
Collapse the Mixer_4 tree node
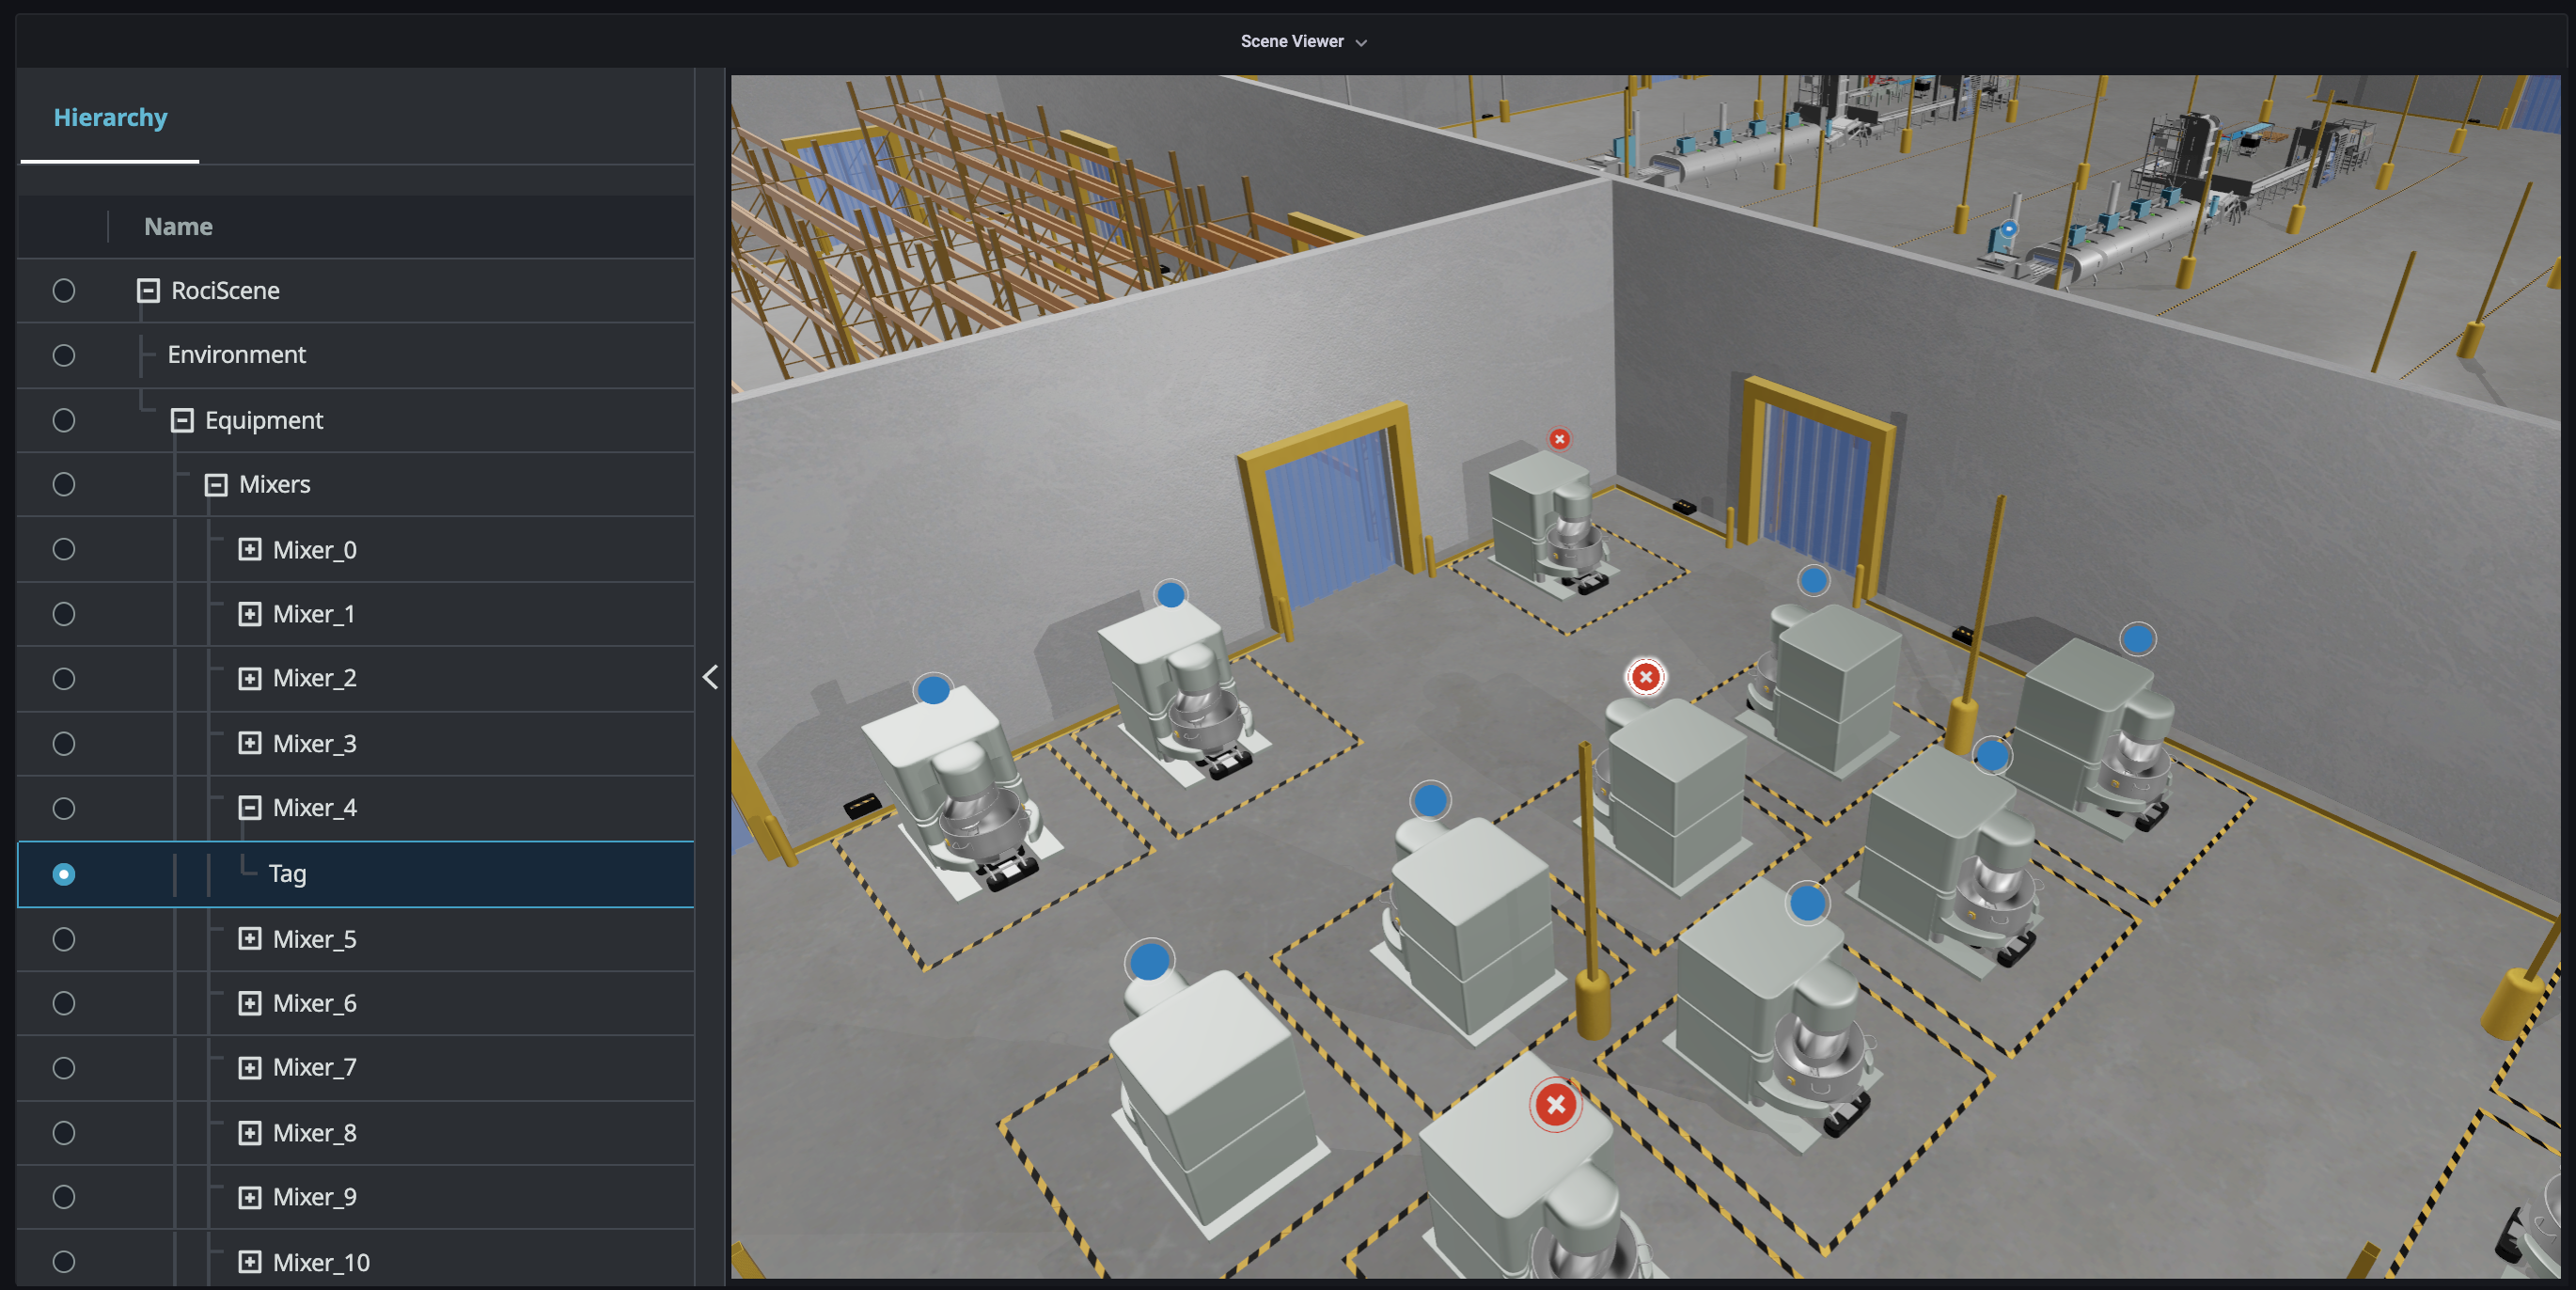click(x=250, y=807)
